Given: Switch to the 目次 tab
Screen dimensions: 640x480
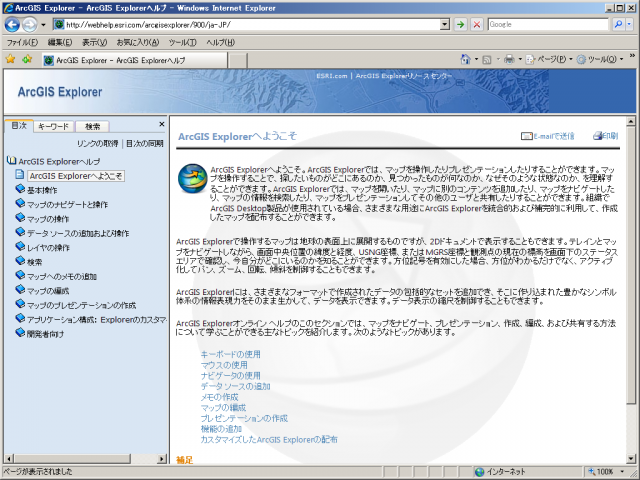Looking at the screenshot, I should [19, 126].
